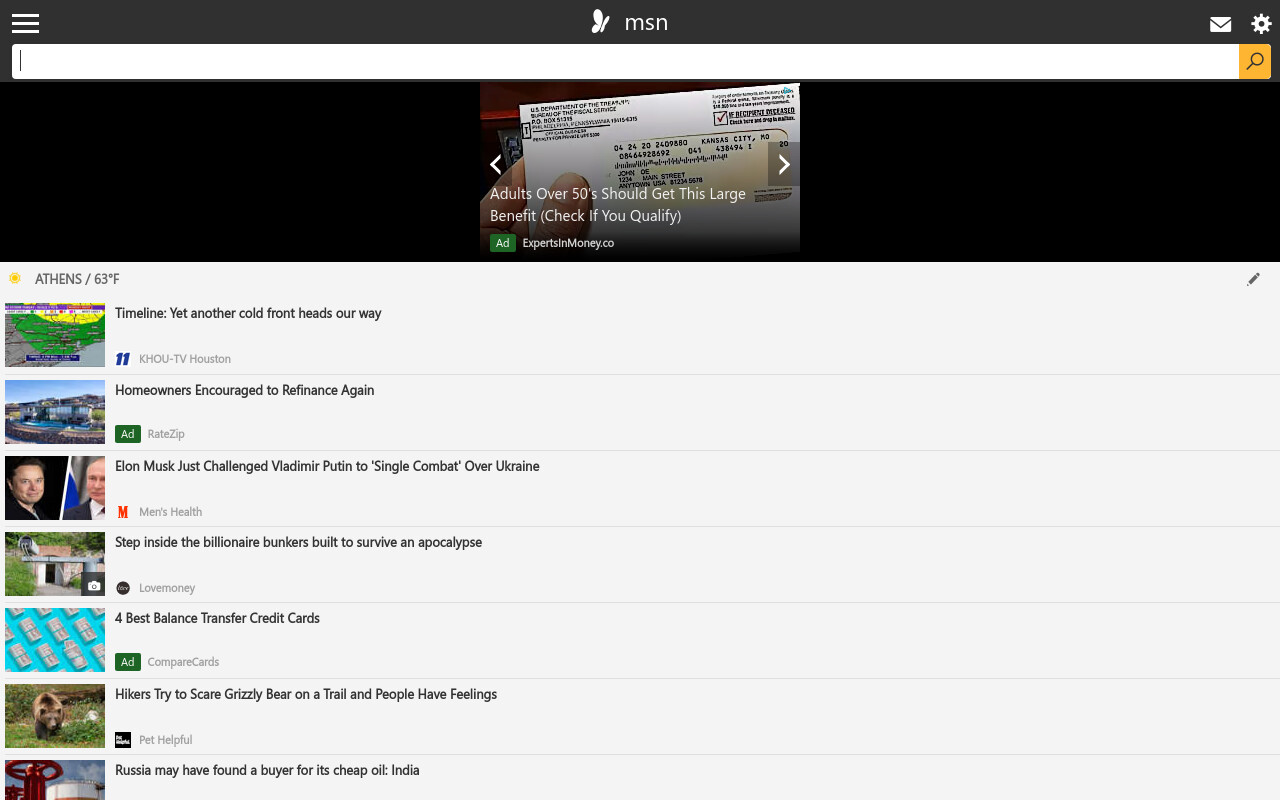Open the ATHENS / 63°F weather link
This screenshot has height=800, width=1280.
pyautogui.click(x=77, y=279)
